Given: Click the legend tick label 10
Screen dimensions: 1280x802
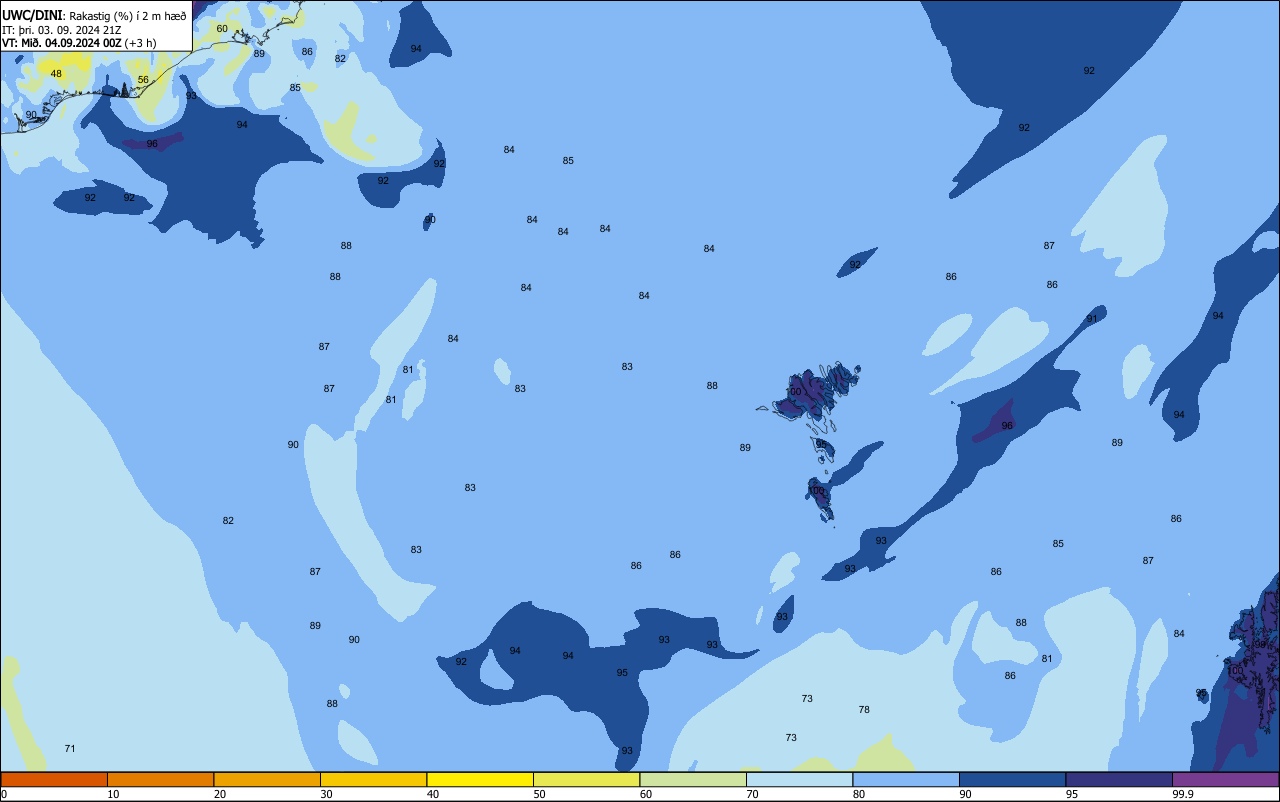Looking at the screenshot, I should (113, 794).
